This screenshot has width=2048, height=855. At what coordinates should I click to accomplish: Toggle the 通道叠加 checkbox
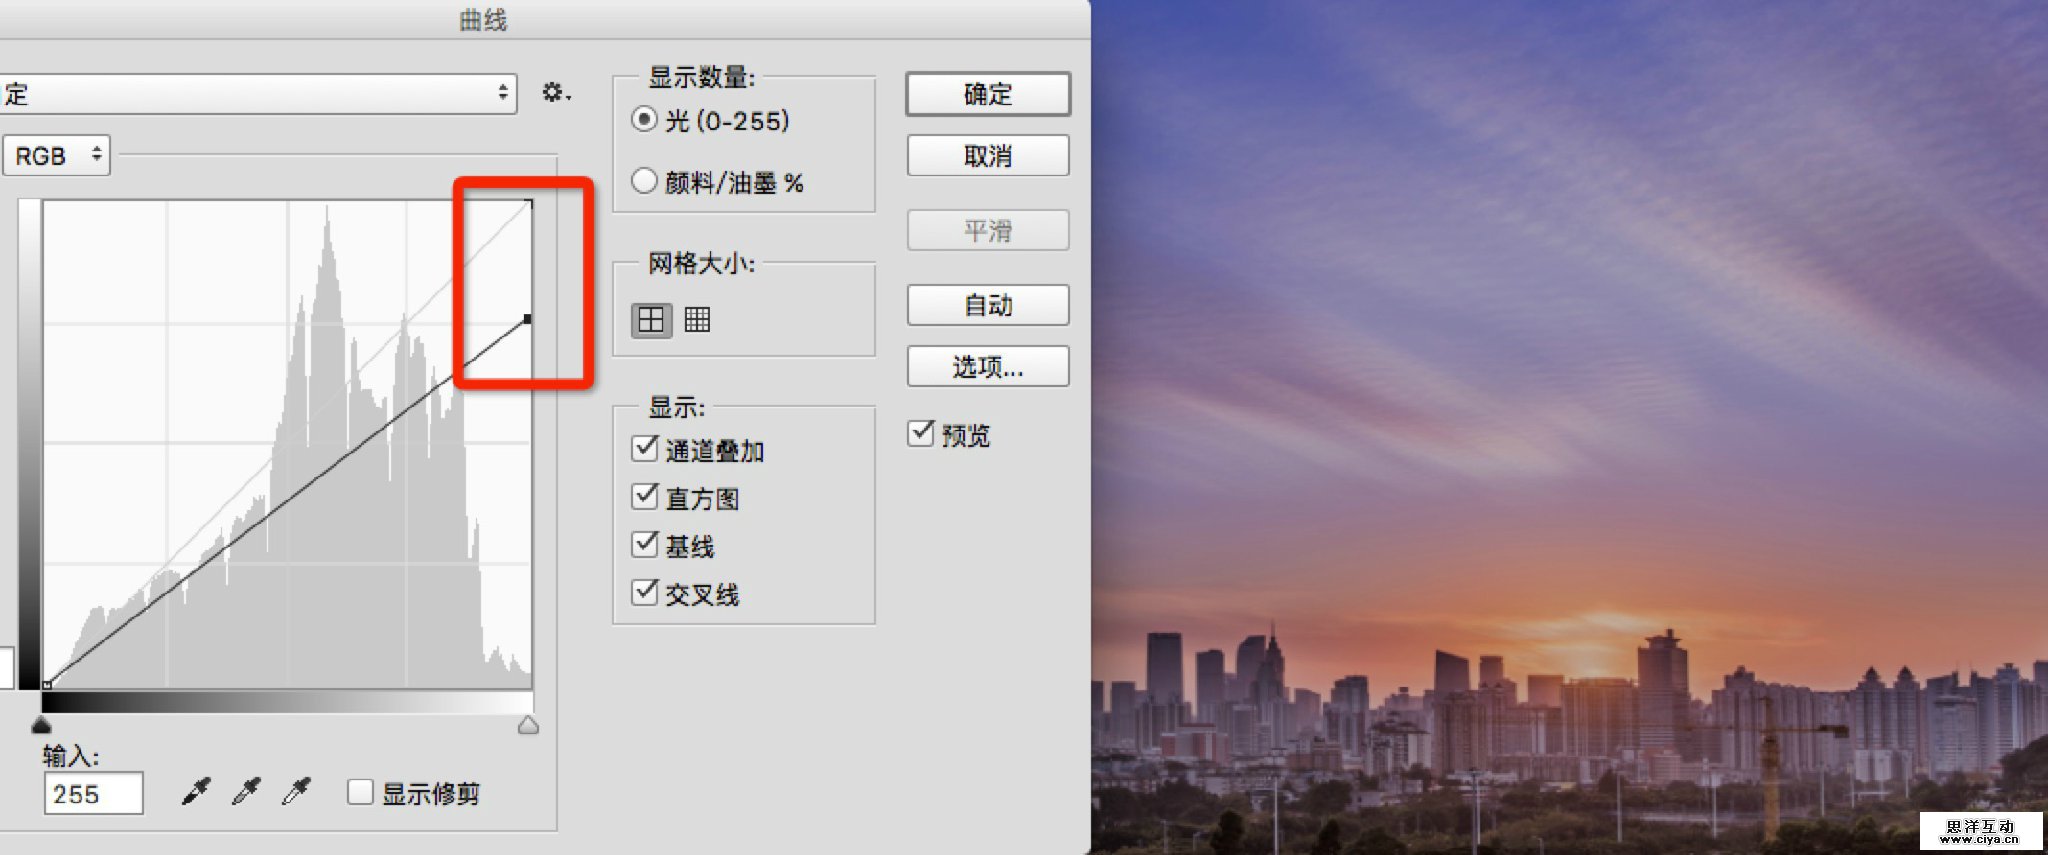(645, 448)
